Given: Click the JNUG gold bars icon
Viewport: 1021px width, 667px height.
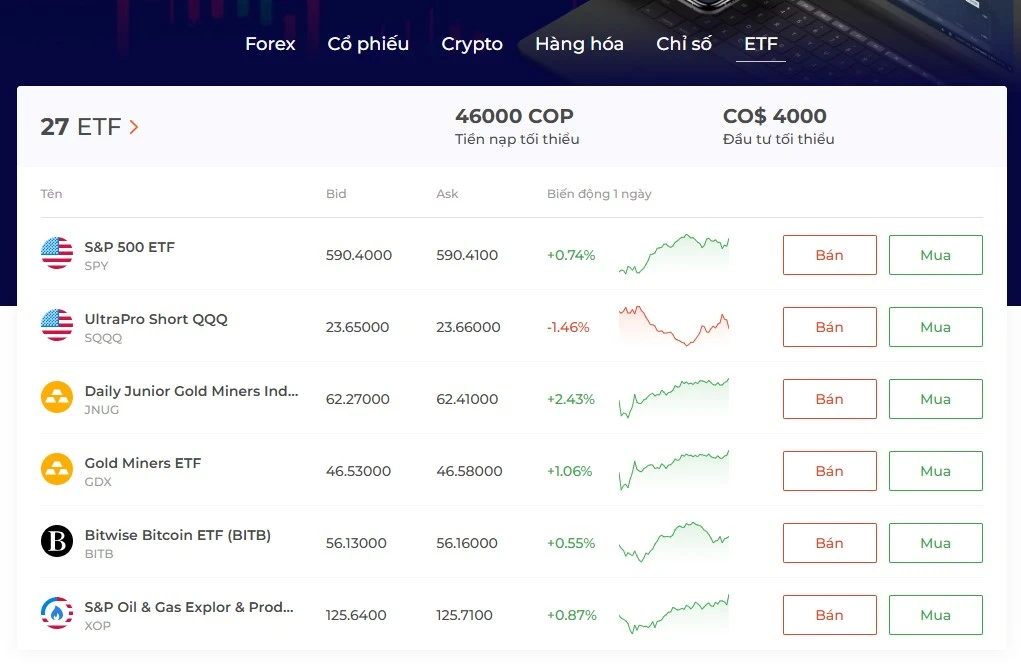Looking at the screenshot, I should coord(57,398).
